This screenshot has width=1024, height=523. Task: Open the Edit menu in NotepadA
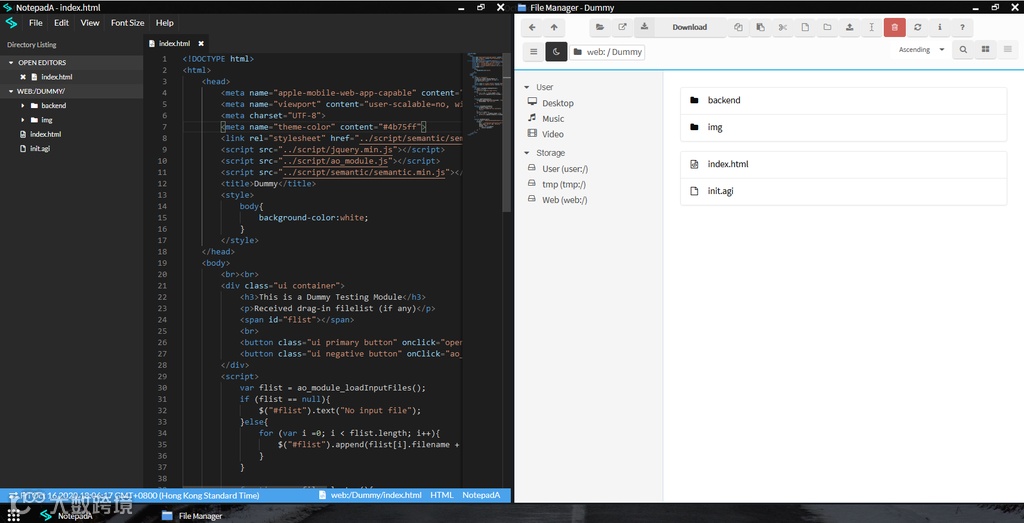tap(61, 23)
